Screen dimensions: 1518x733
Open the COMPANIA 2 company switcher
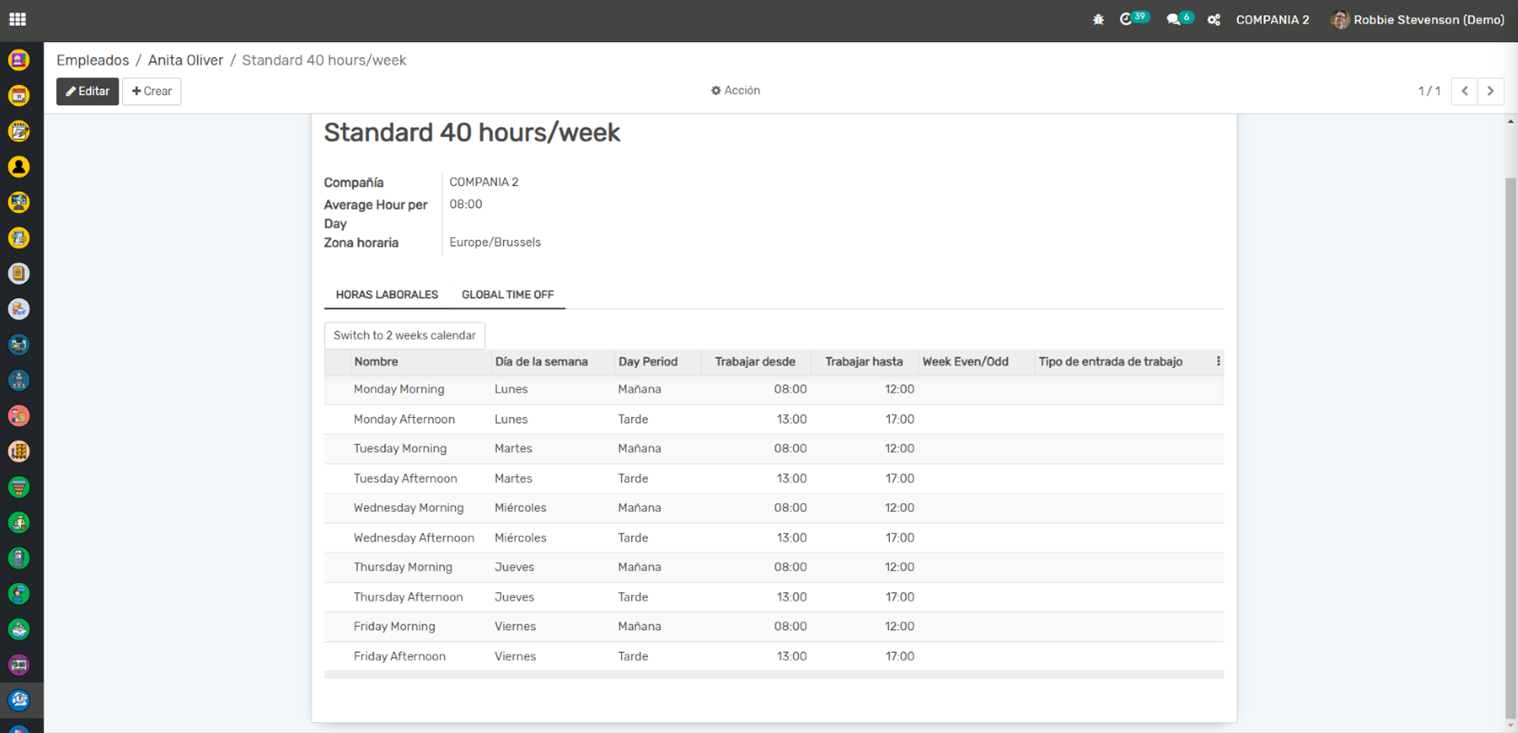pyautogui.click(x=1272, y=19)
